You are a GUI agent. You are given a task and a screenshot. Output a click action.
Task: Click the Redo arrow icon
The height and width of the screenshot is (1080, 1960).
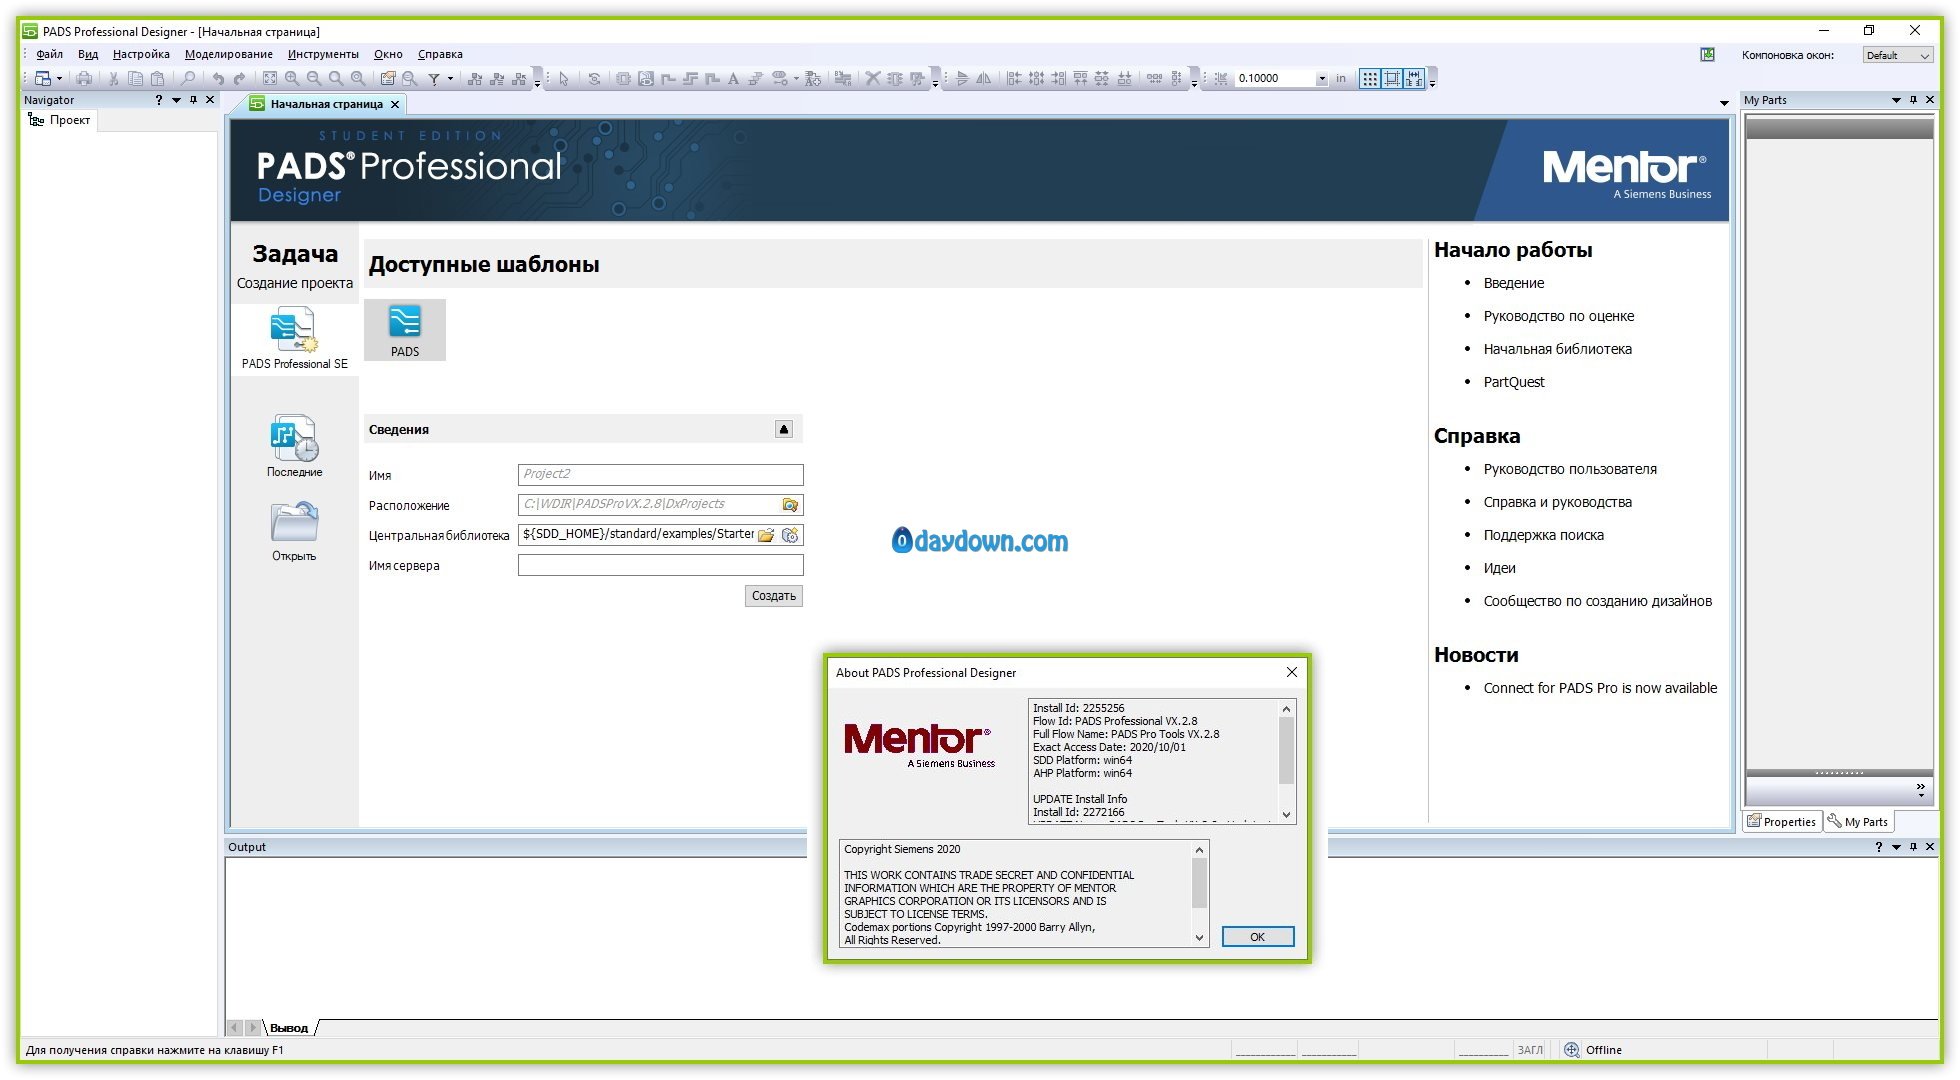[239, 78]
